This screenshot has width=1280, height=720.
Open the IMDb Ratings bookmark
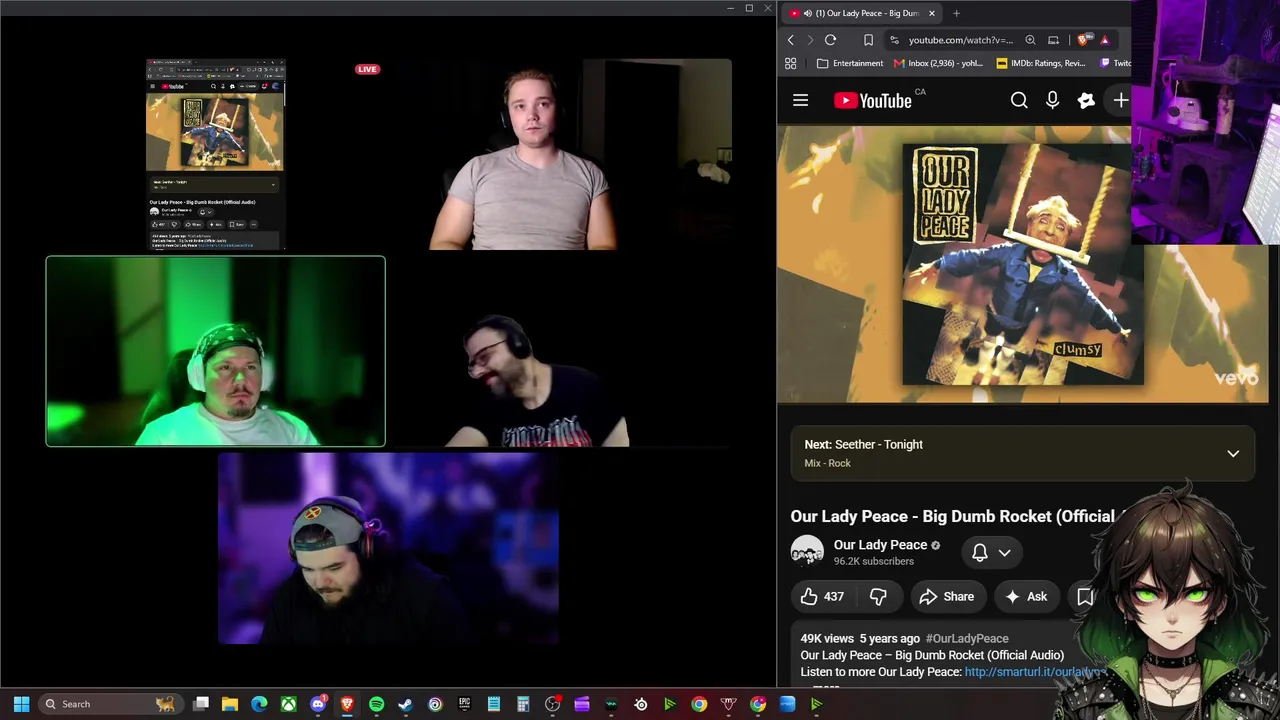coord(1040,63)
